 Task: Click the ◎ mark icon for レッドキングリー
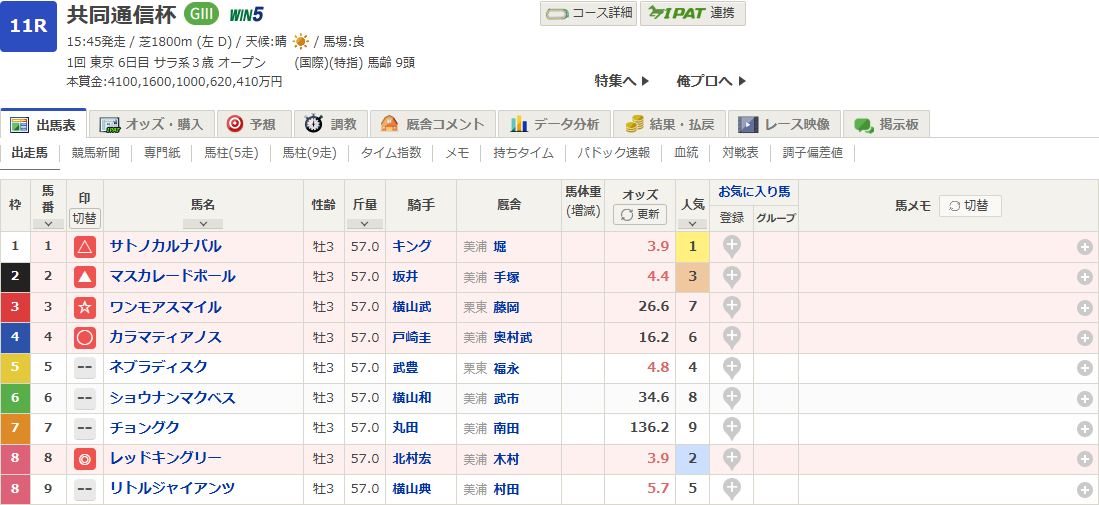(x=85, y=459)
